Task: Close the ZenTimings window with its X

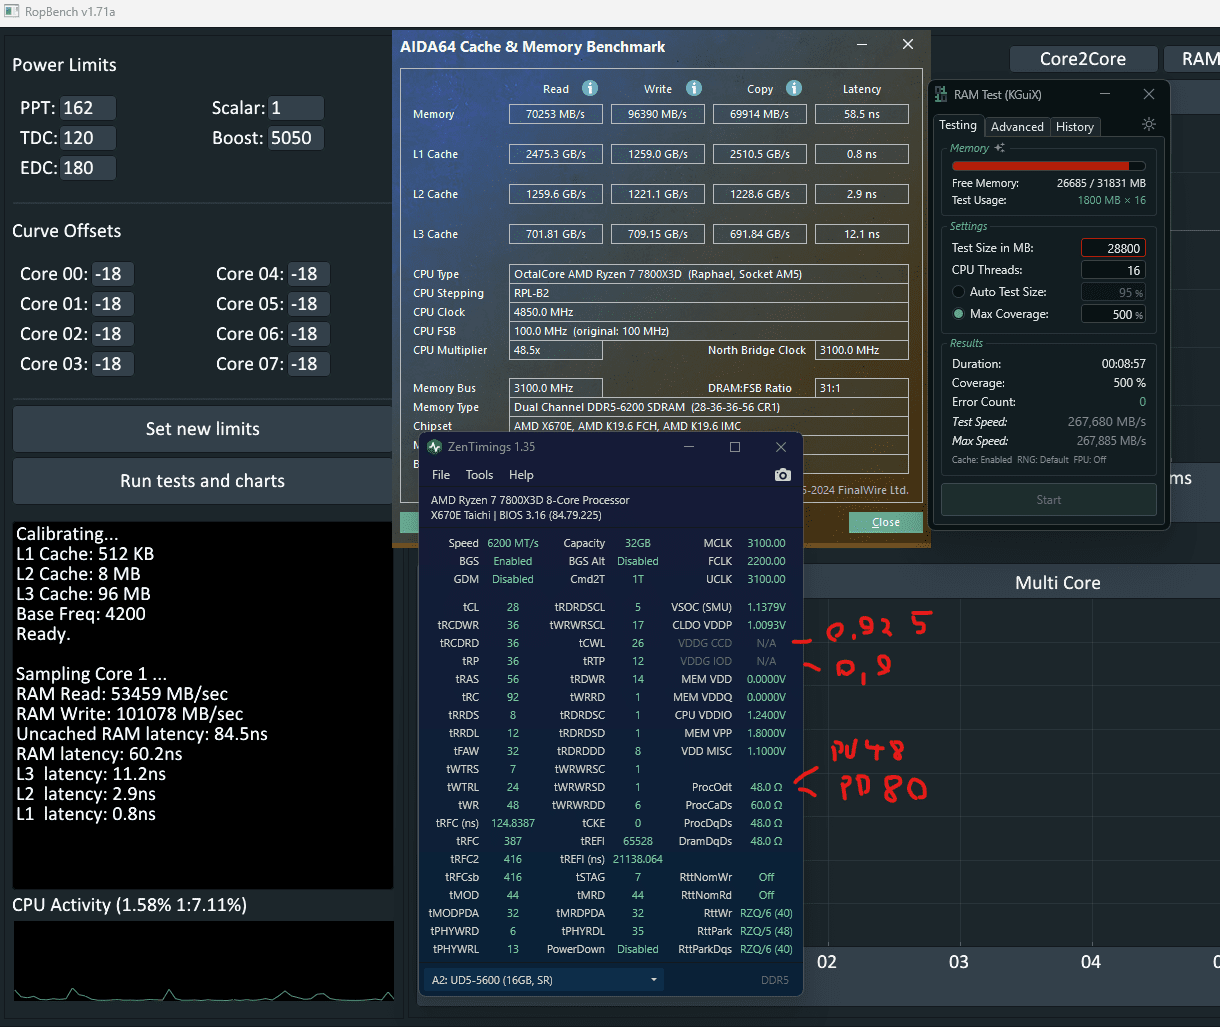Action: [781, 447]
